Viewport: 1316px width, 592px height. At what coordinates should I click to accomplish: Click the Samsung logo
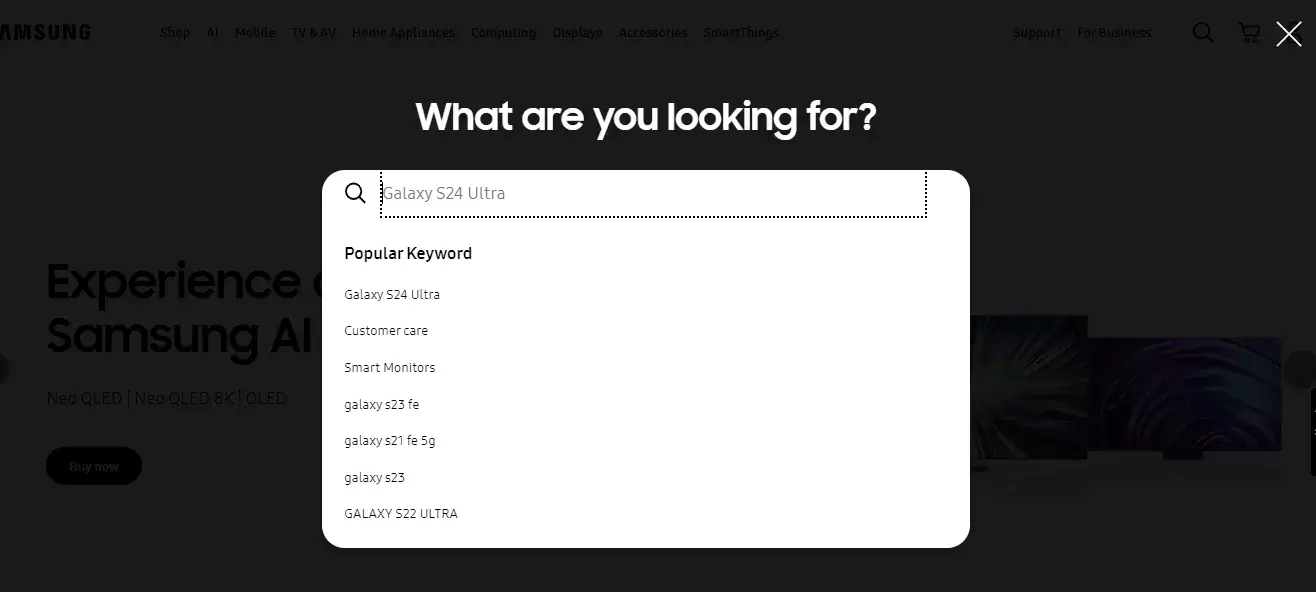[45, 30]
